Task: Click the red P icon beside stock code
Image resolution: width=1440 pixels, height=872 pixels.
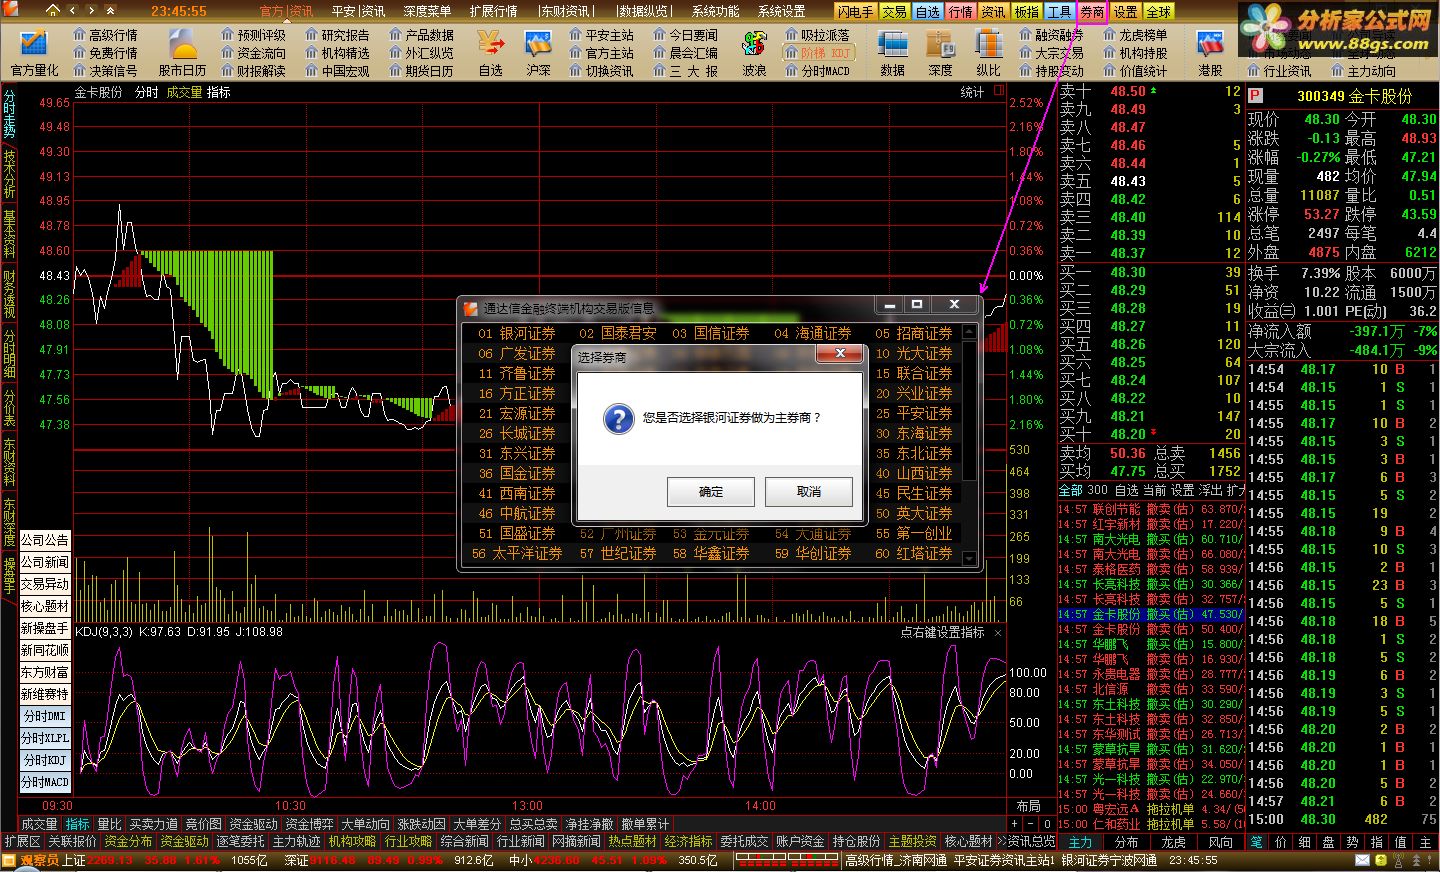Action: (1256, 96)
